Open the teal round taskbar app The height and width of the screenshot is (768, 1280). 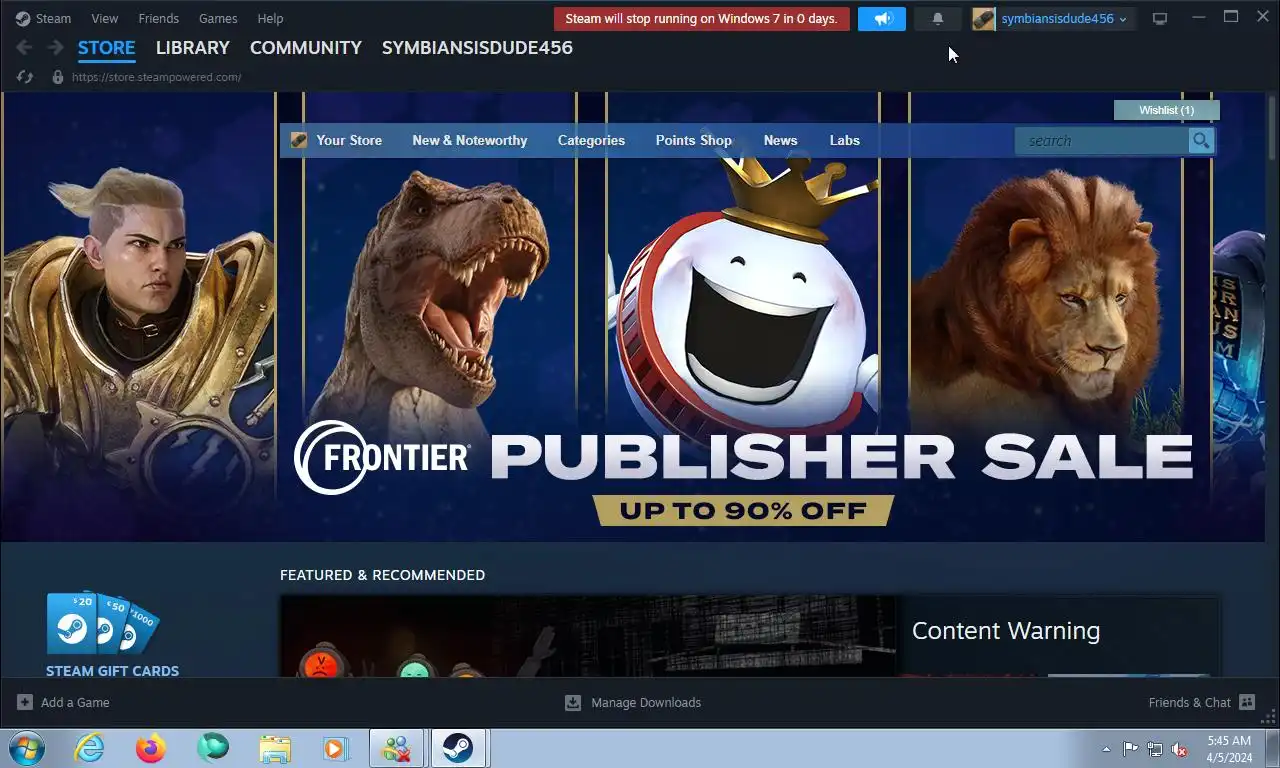coord(213,747)
